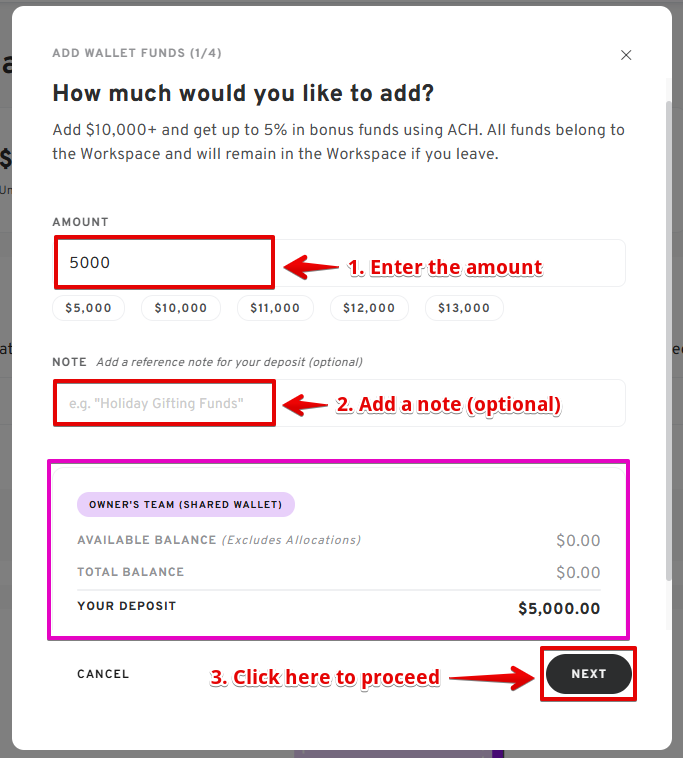This screenshot has height=758, width=683.
Task: Select the $12,000 preset chip
Action: tap(369, 308)
